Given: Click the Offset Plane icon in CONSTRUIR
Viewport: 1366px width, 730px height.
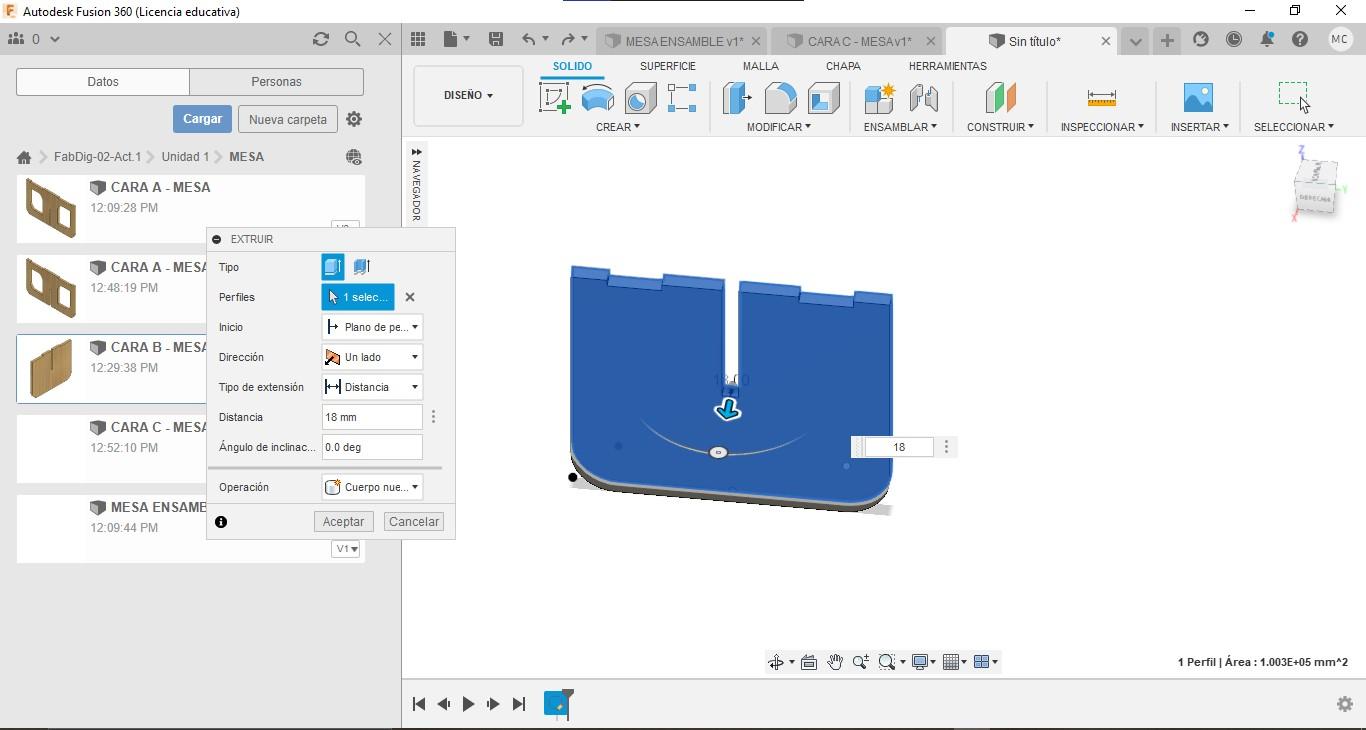Looking at the screenshot, I should click(1000, 98).
